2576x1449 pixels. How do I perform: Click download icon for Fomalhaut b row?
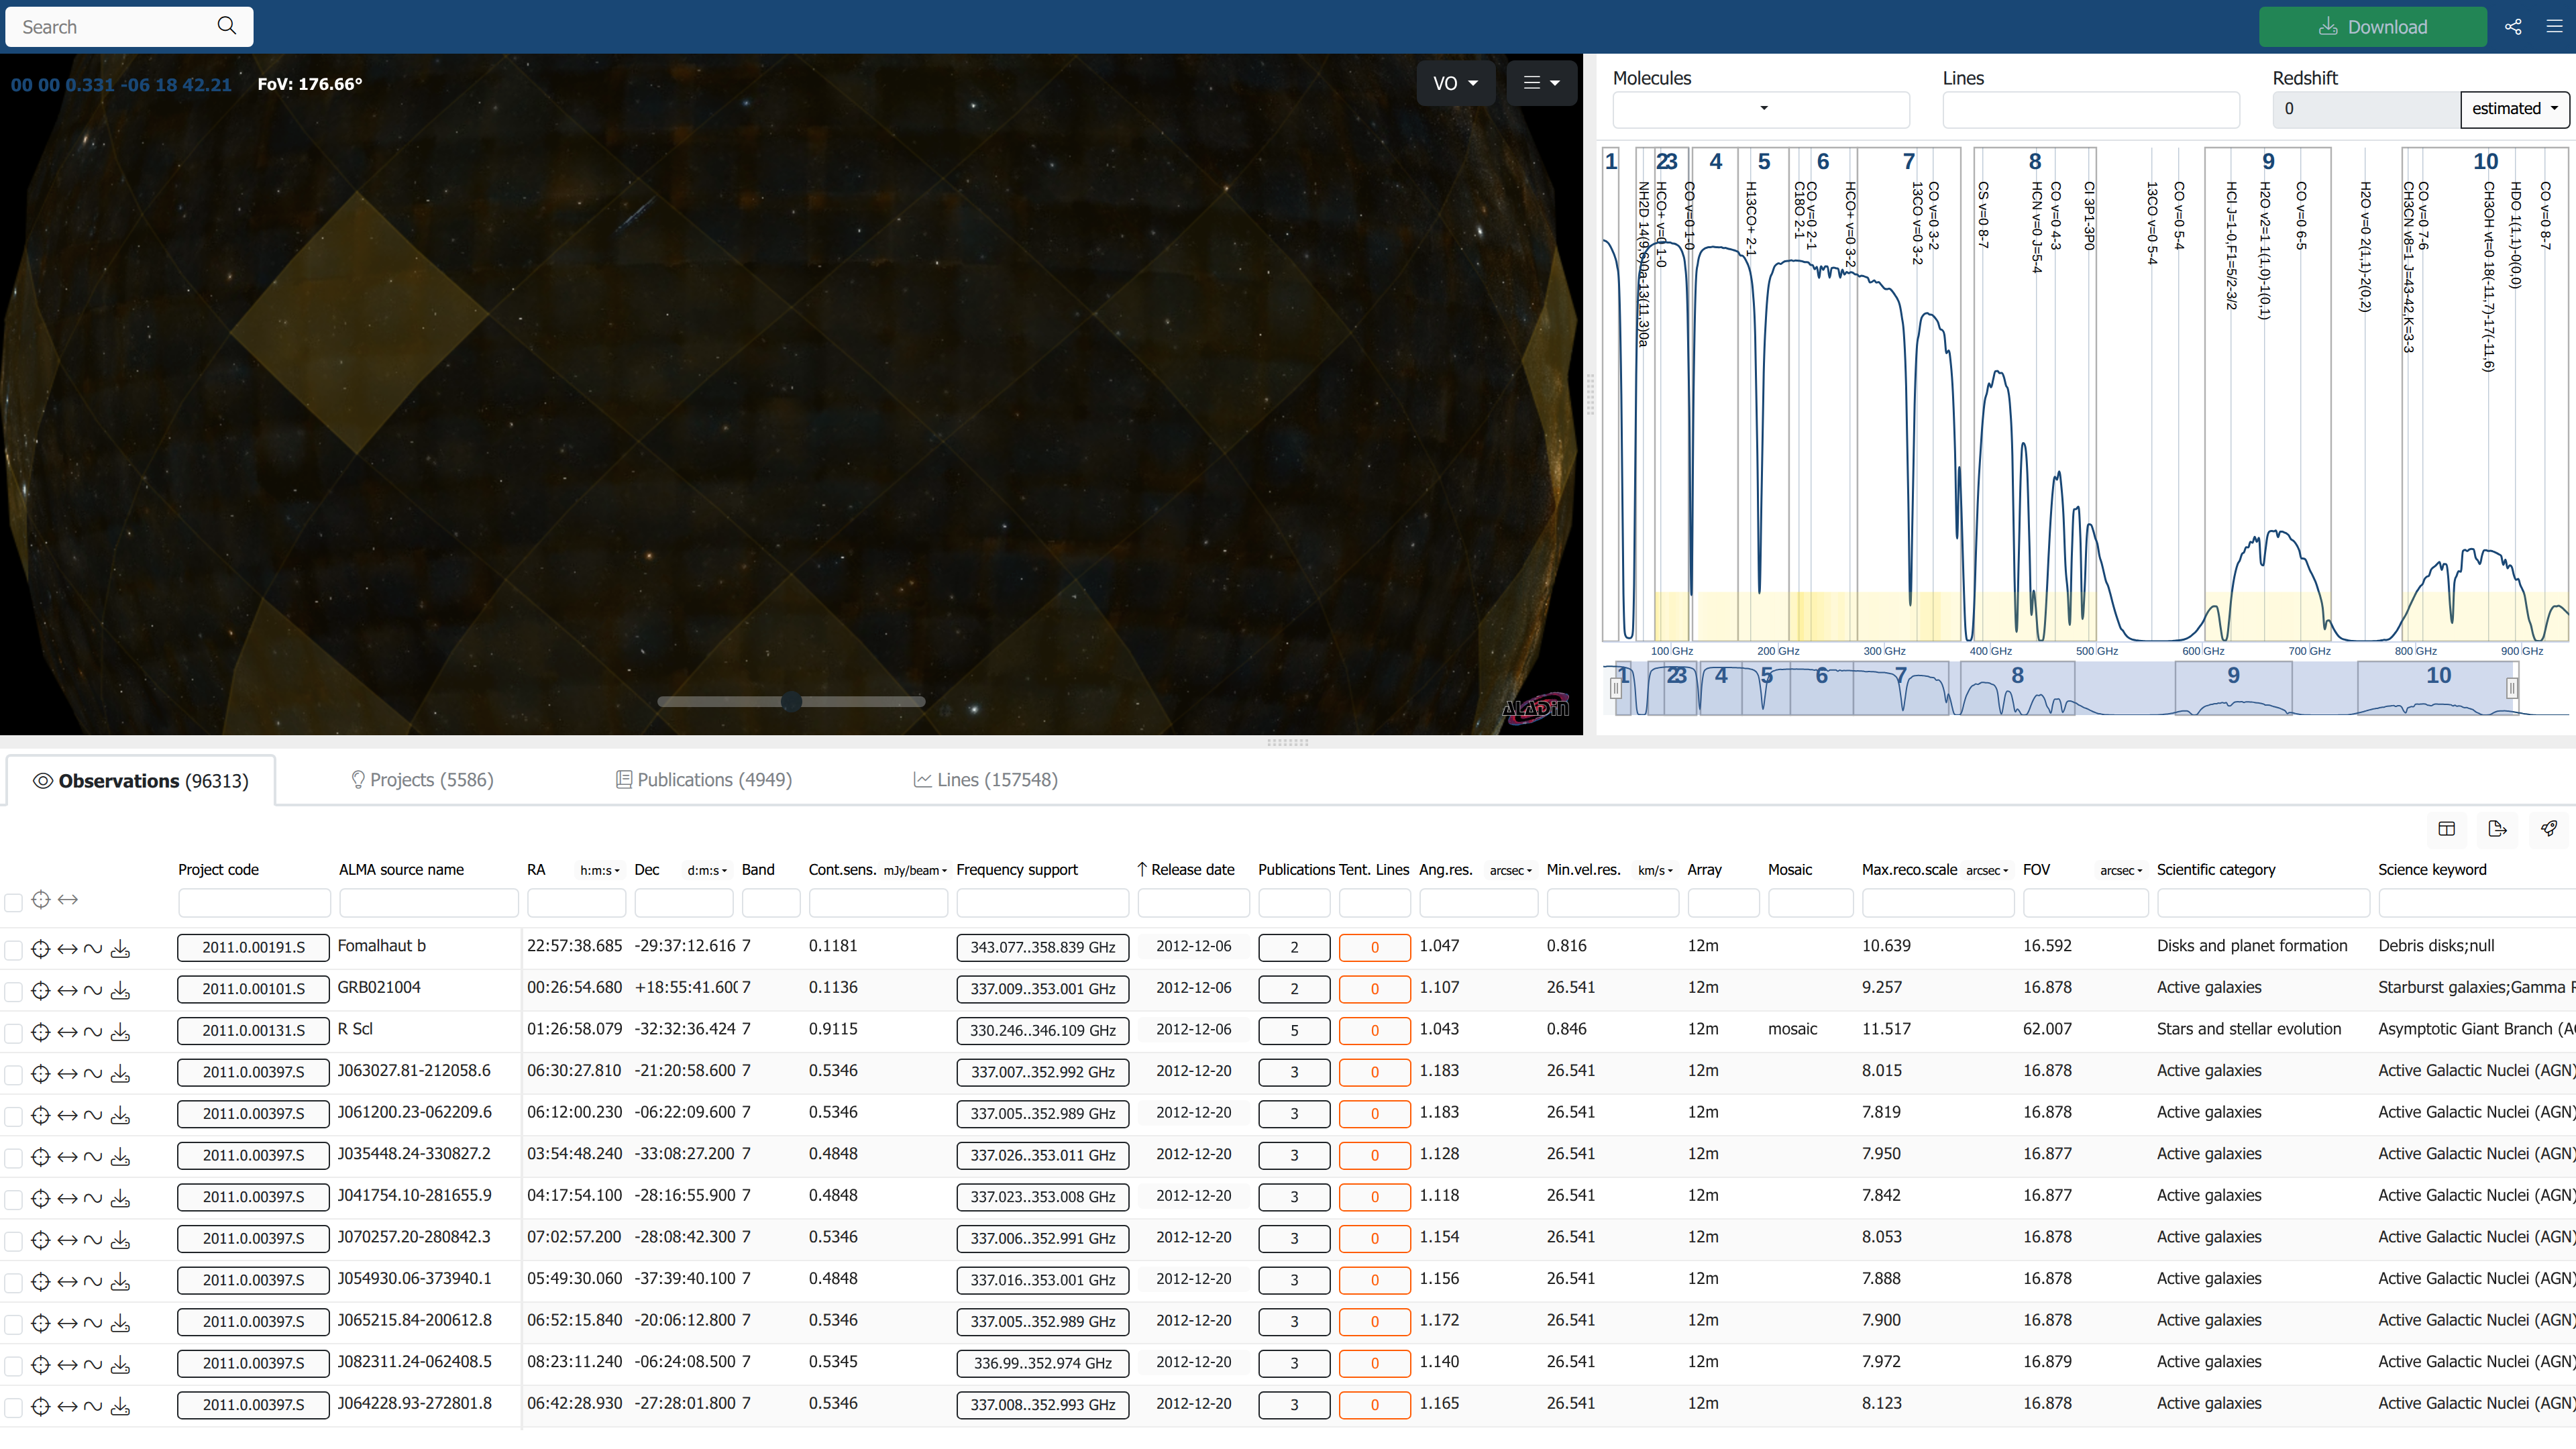(120, 948)
